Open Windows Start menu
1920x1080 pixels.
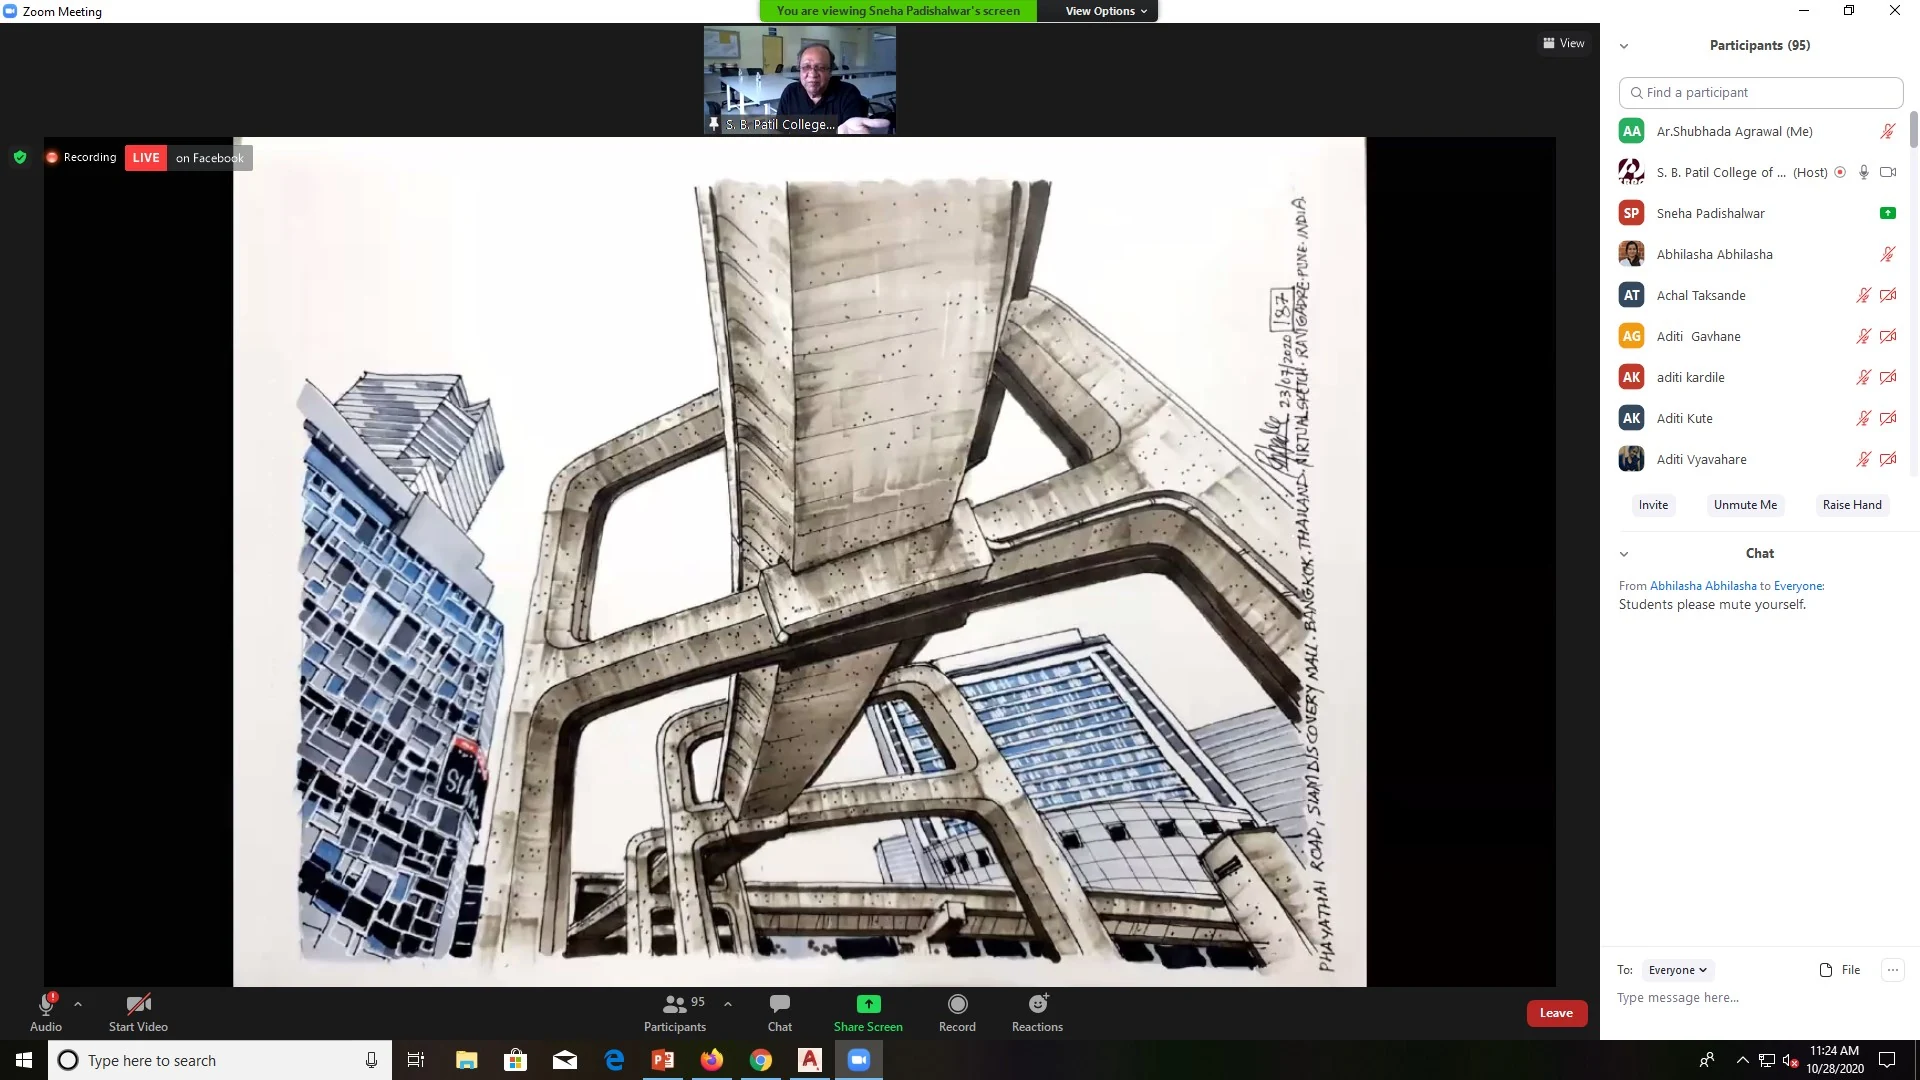24,1060
